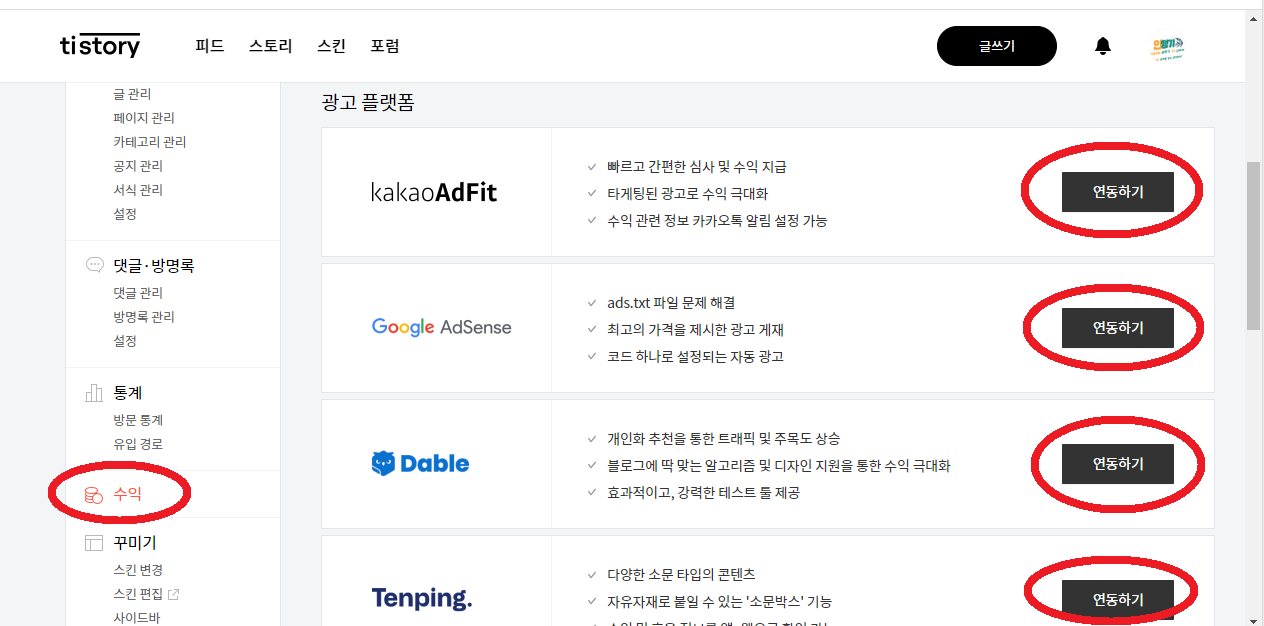Image resolution: width=1264 pixels, height=626 pixels.
Task: Click 연동하기 for Dable
Action: point(1118,464)
